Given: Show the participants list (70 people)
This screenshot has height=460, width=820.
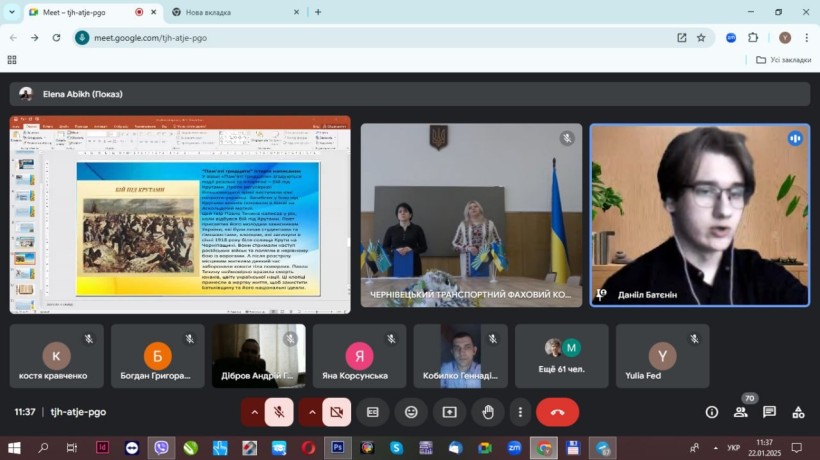Looking at the screenshot, I should tap(741, 412).
